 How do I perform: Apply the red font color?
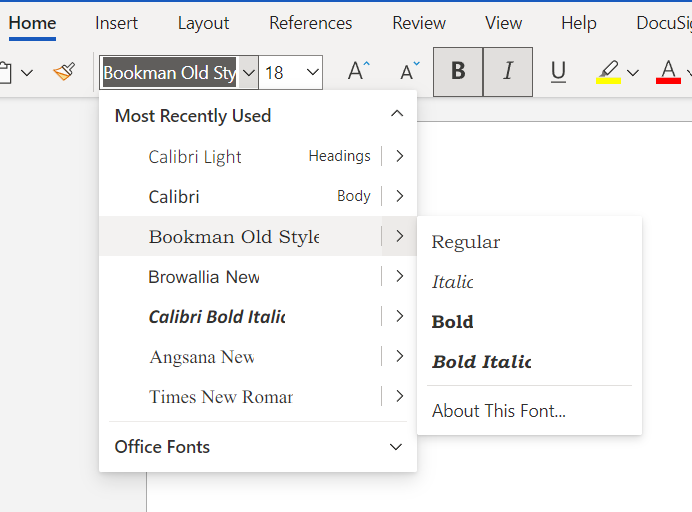coord(668,72)
